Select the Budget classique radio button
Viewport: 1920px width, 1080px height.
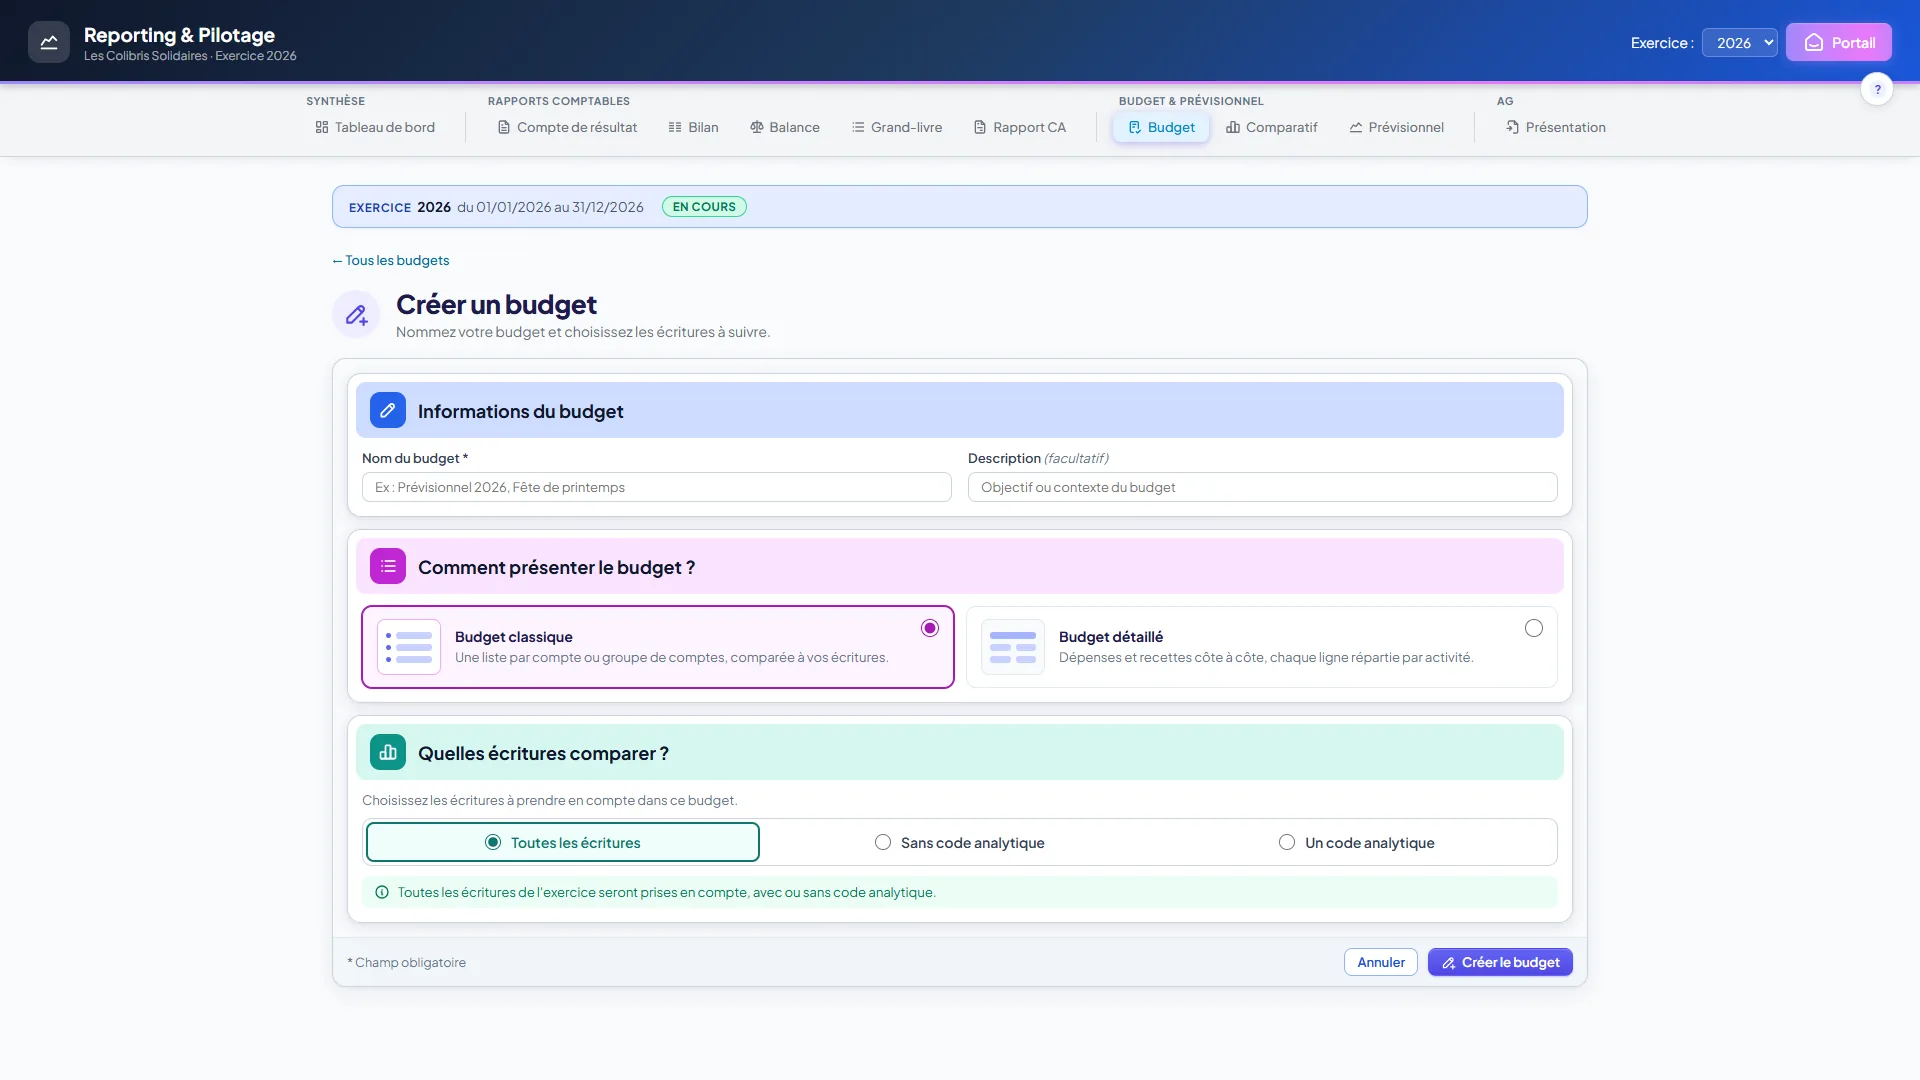coord(930,628)
